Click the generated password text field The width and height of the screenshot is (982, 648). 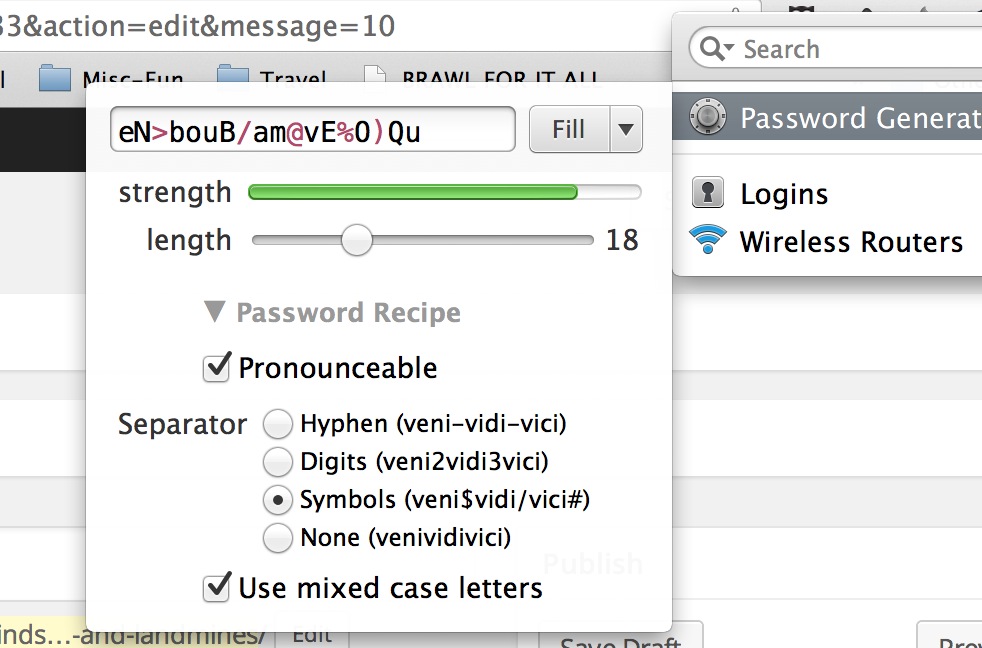click(x=313, y=129)
